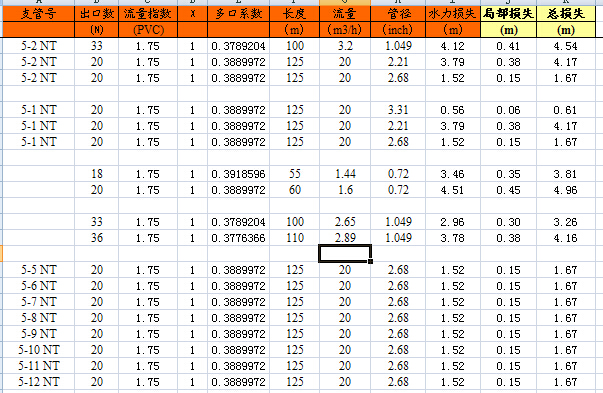Click the branch label 5-7 NT
The height and width of the screenshot is (393, 603).
click(38, 302)
